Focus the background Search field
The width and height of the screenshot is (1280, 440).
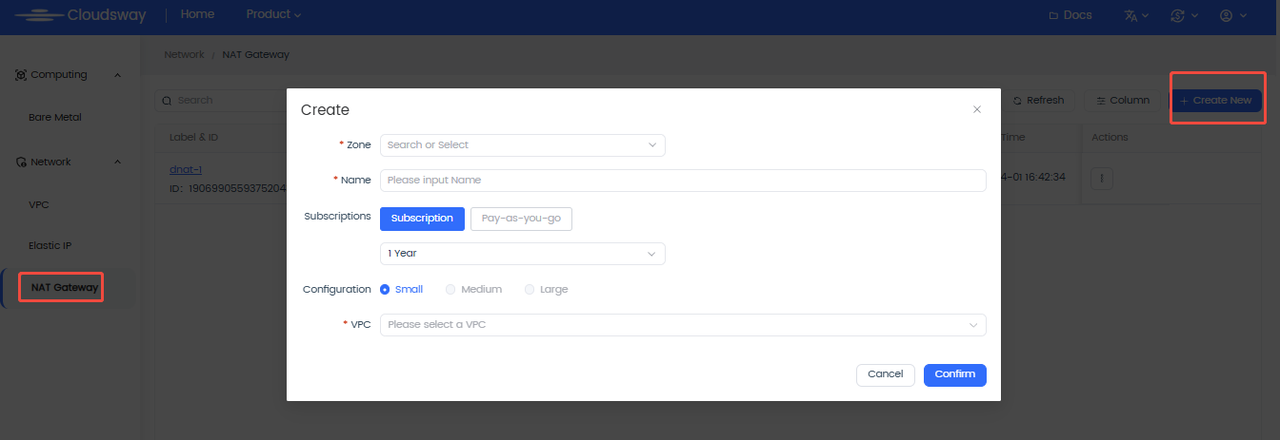click(222, 100)
